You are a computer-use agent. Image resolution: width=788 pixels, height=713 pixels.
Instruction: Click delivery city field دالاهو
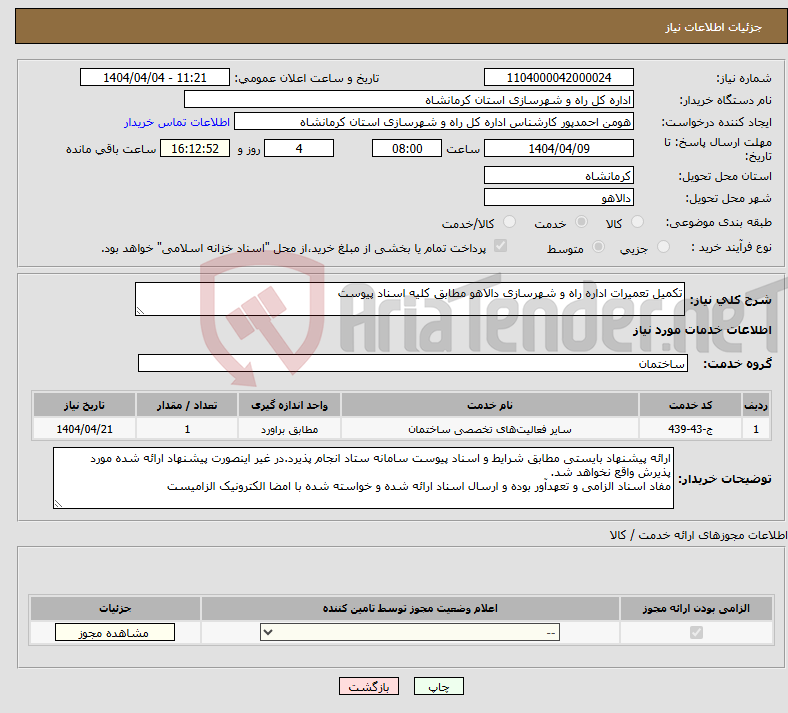pyautogui.click(x=558, y=197)
